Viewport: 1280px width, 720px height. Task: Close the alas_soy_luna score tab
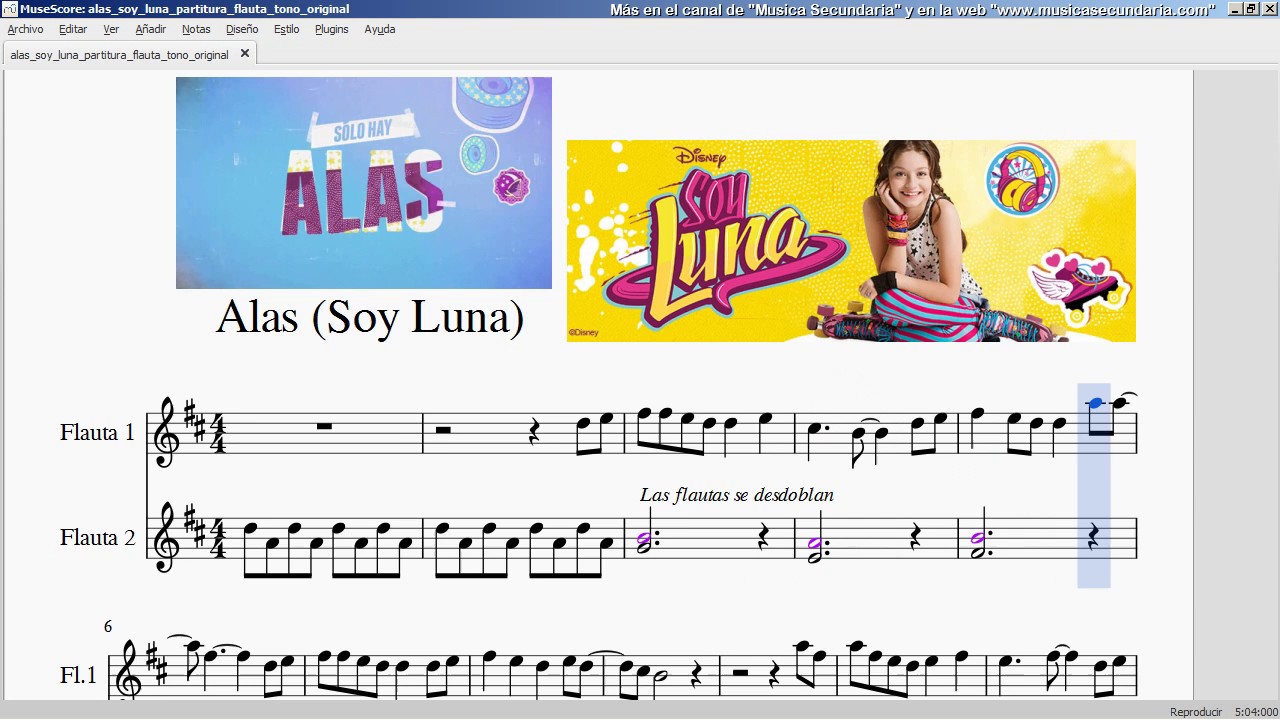(x=245, y=54)
